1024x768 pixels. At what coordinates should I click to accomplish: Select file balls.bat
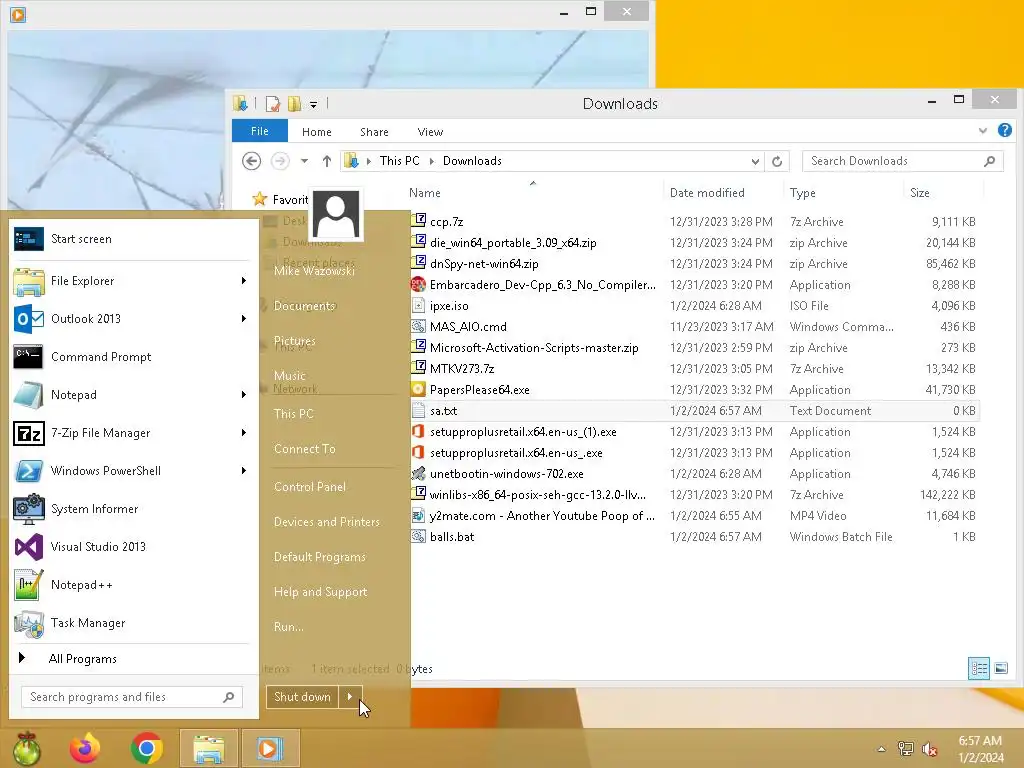tap(452, 537)
